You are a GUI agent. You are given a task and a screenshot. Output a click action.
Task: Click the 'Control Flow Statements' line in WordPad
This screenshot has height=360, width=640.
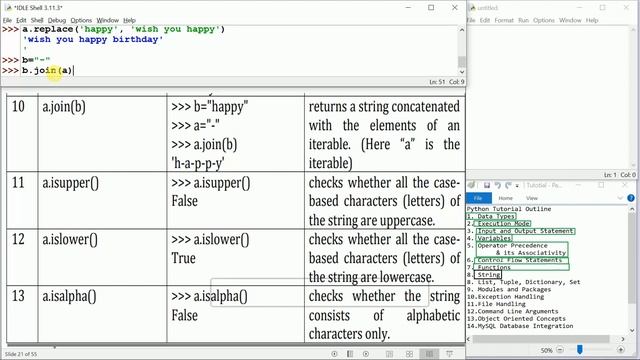520,260
